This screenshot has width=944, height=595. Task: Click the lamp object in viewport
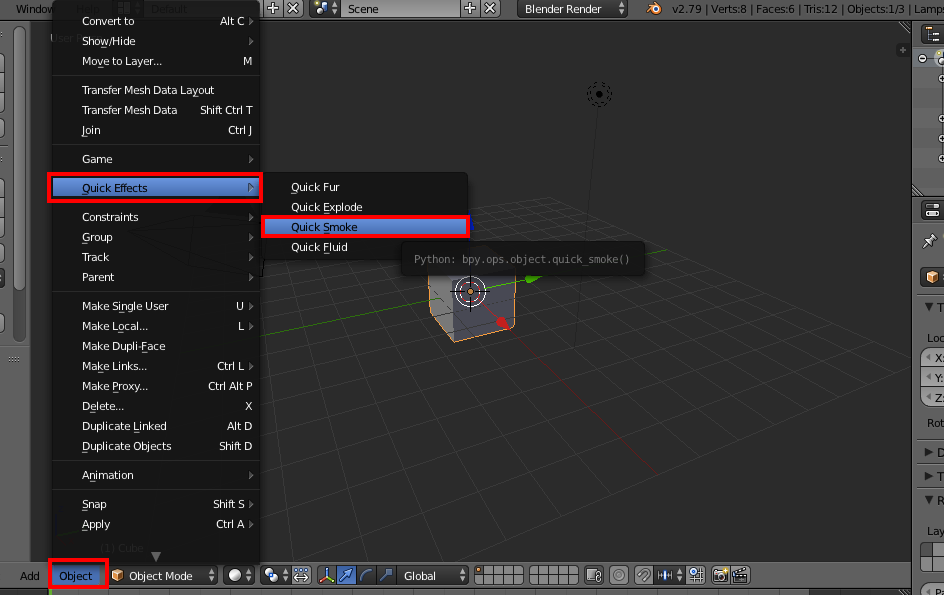click(x=599, y=94)
